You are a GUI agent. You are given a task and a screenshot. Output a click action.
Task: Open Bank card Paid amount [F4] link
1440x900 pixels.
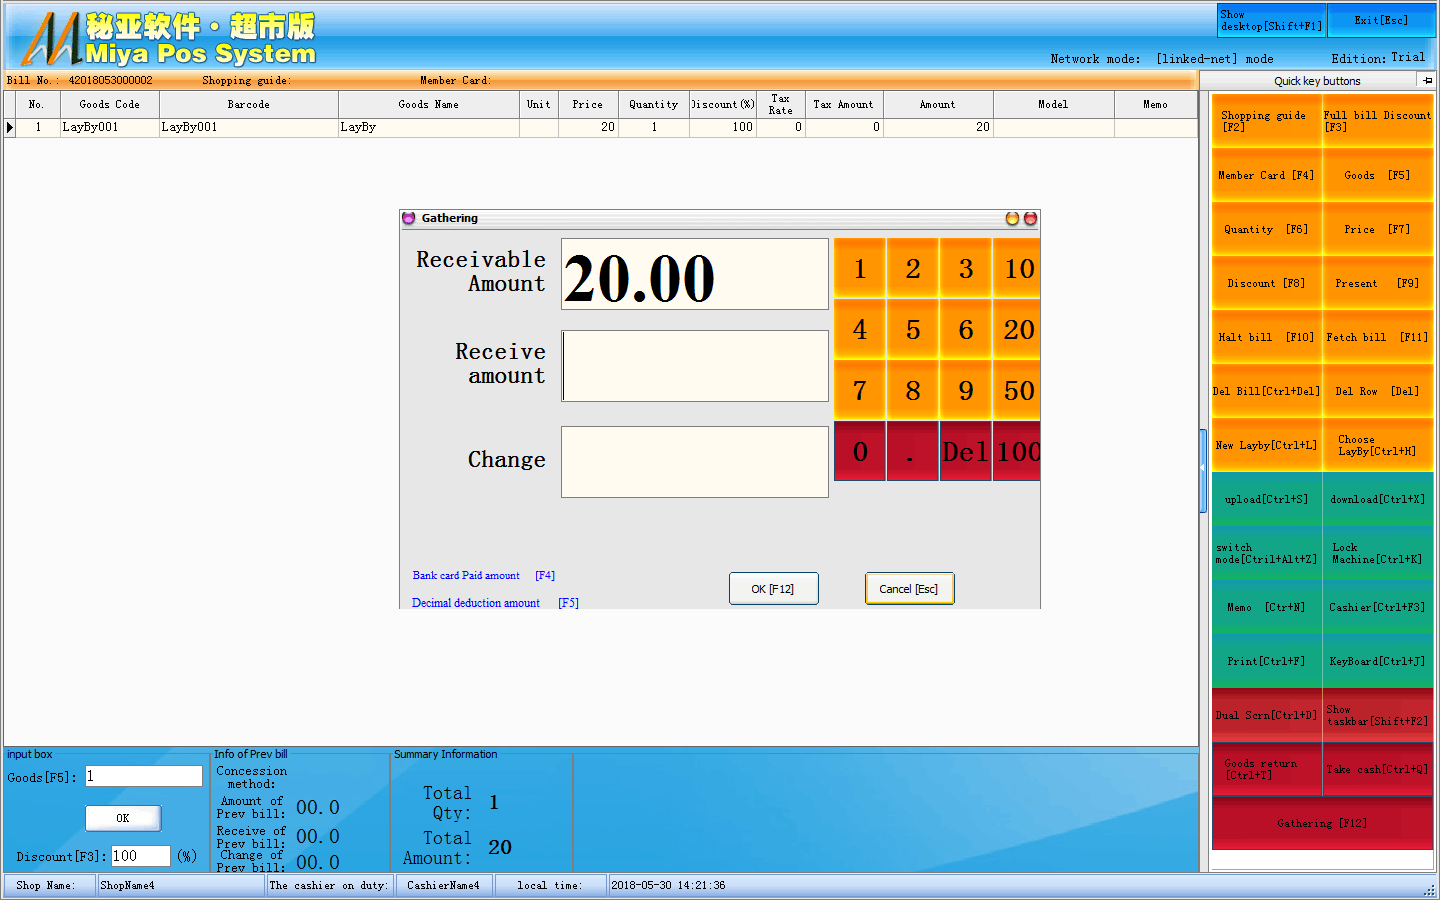484,576
